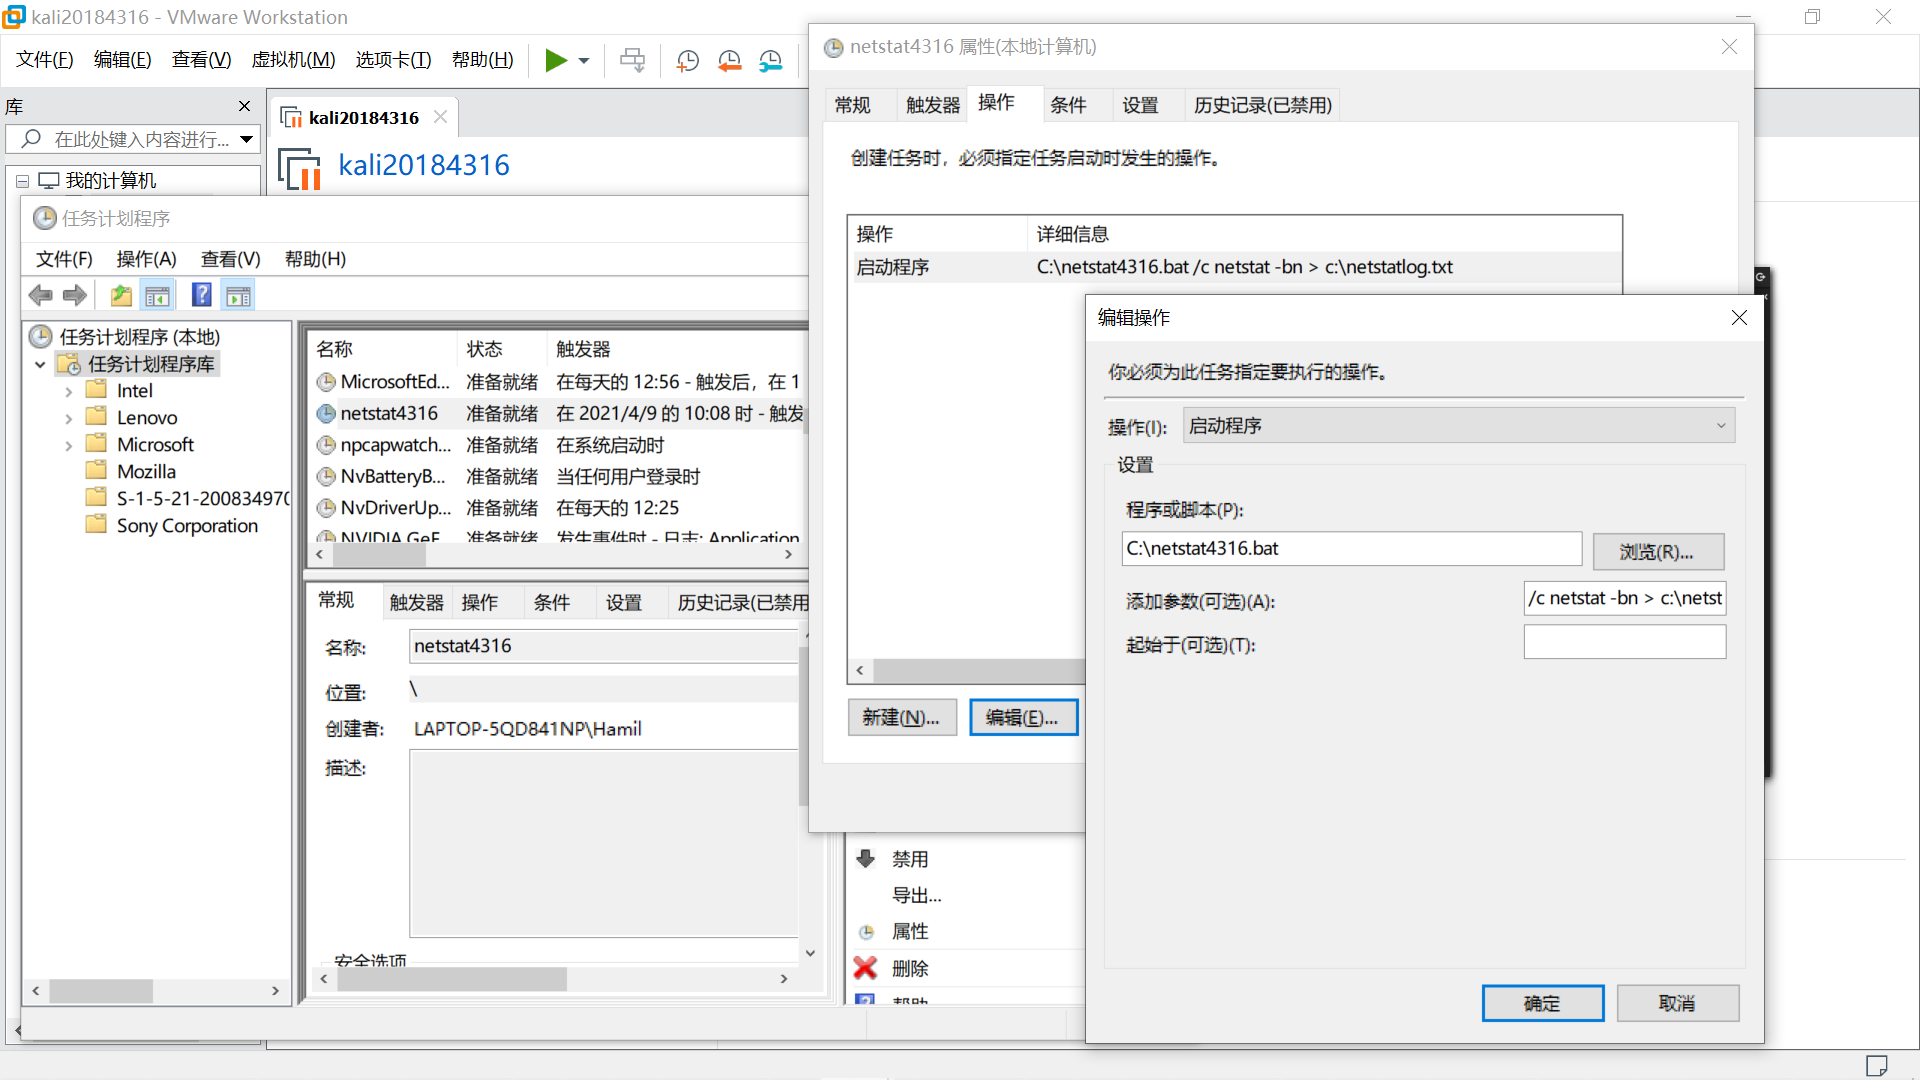Expand the Intel folder node
This screenshot has height=1080, width=1920.
pyautogui.click(x=68, y=391)
